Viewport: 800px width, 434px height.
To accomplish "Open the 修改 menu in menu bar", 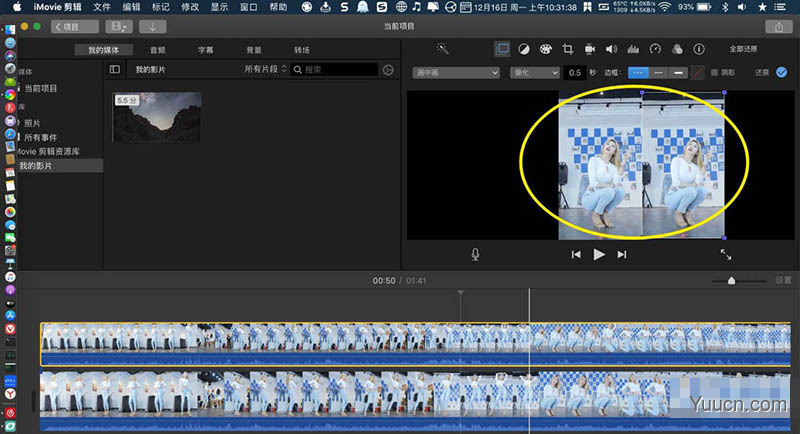I will point(190,7).
